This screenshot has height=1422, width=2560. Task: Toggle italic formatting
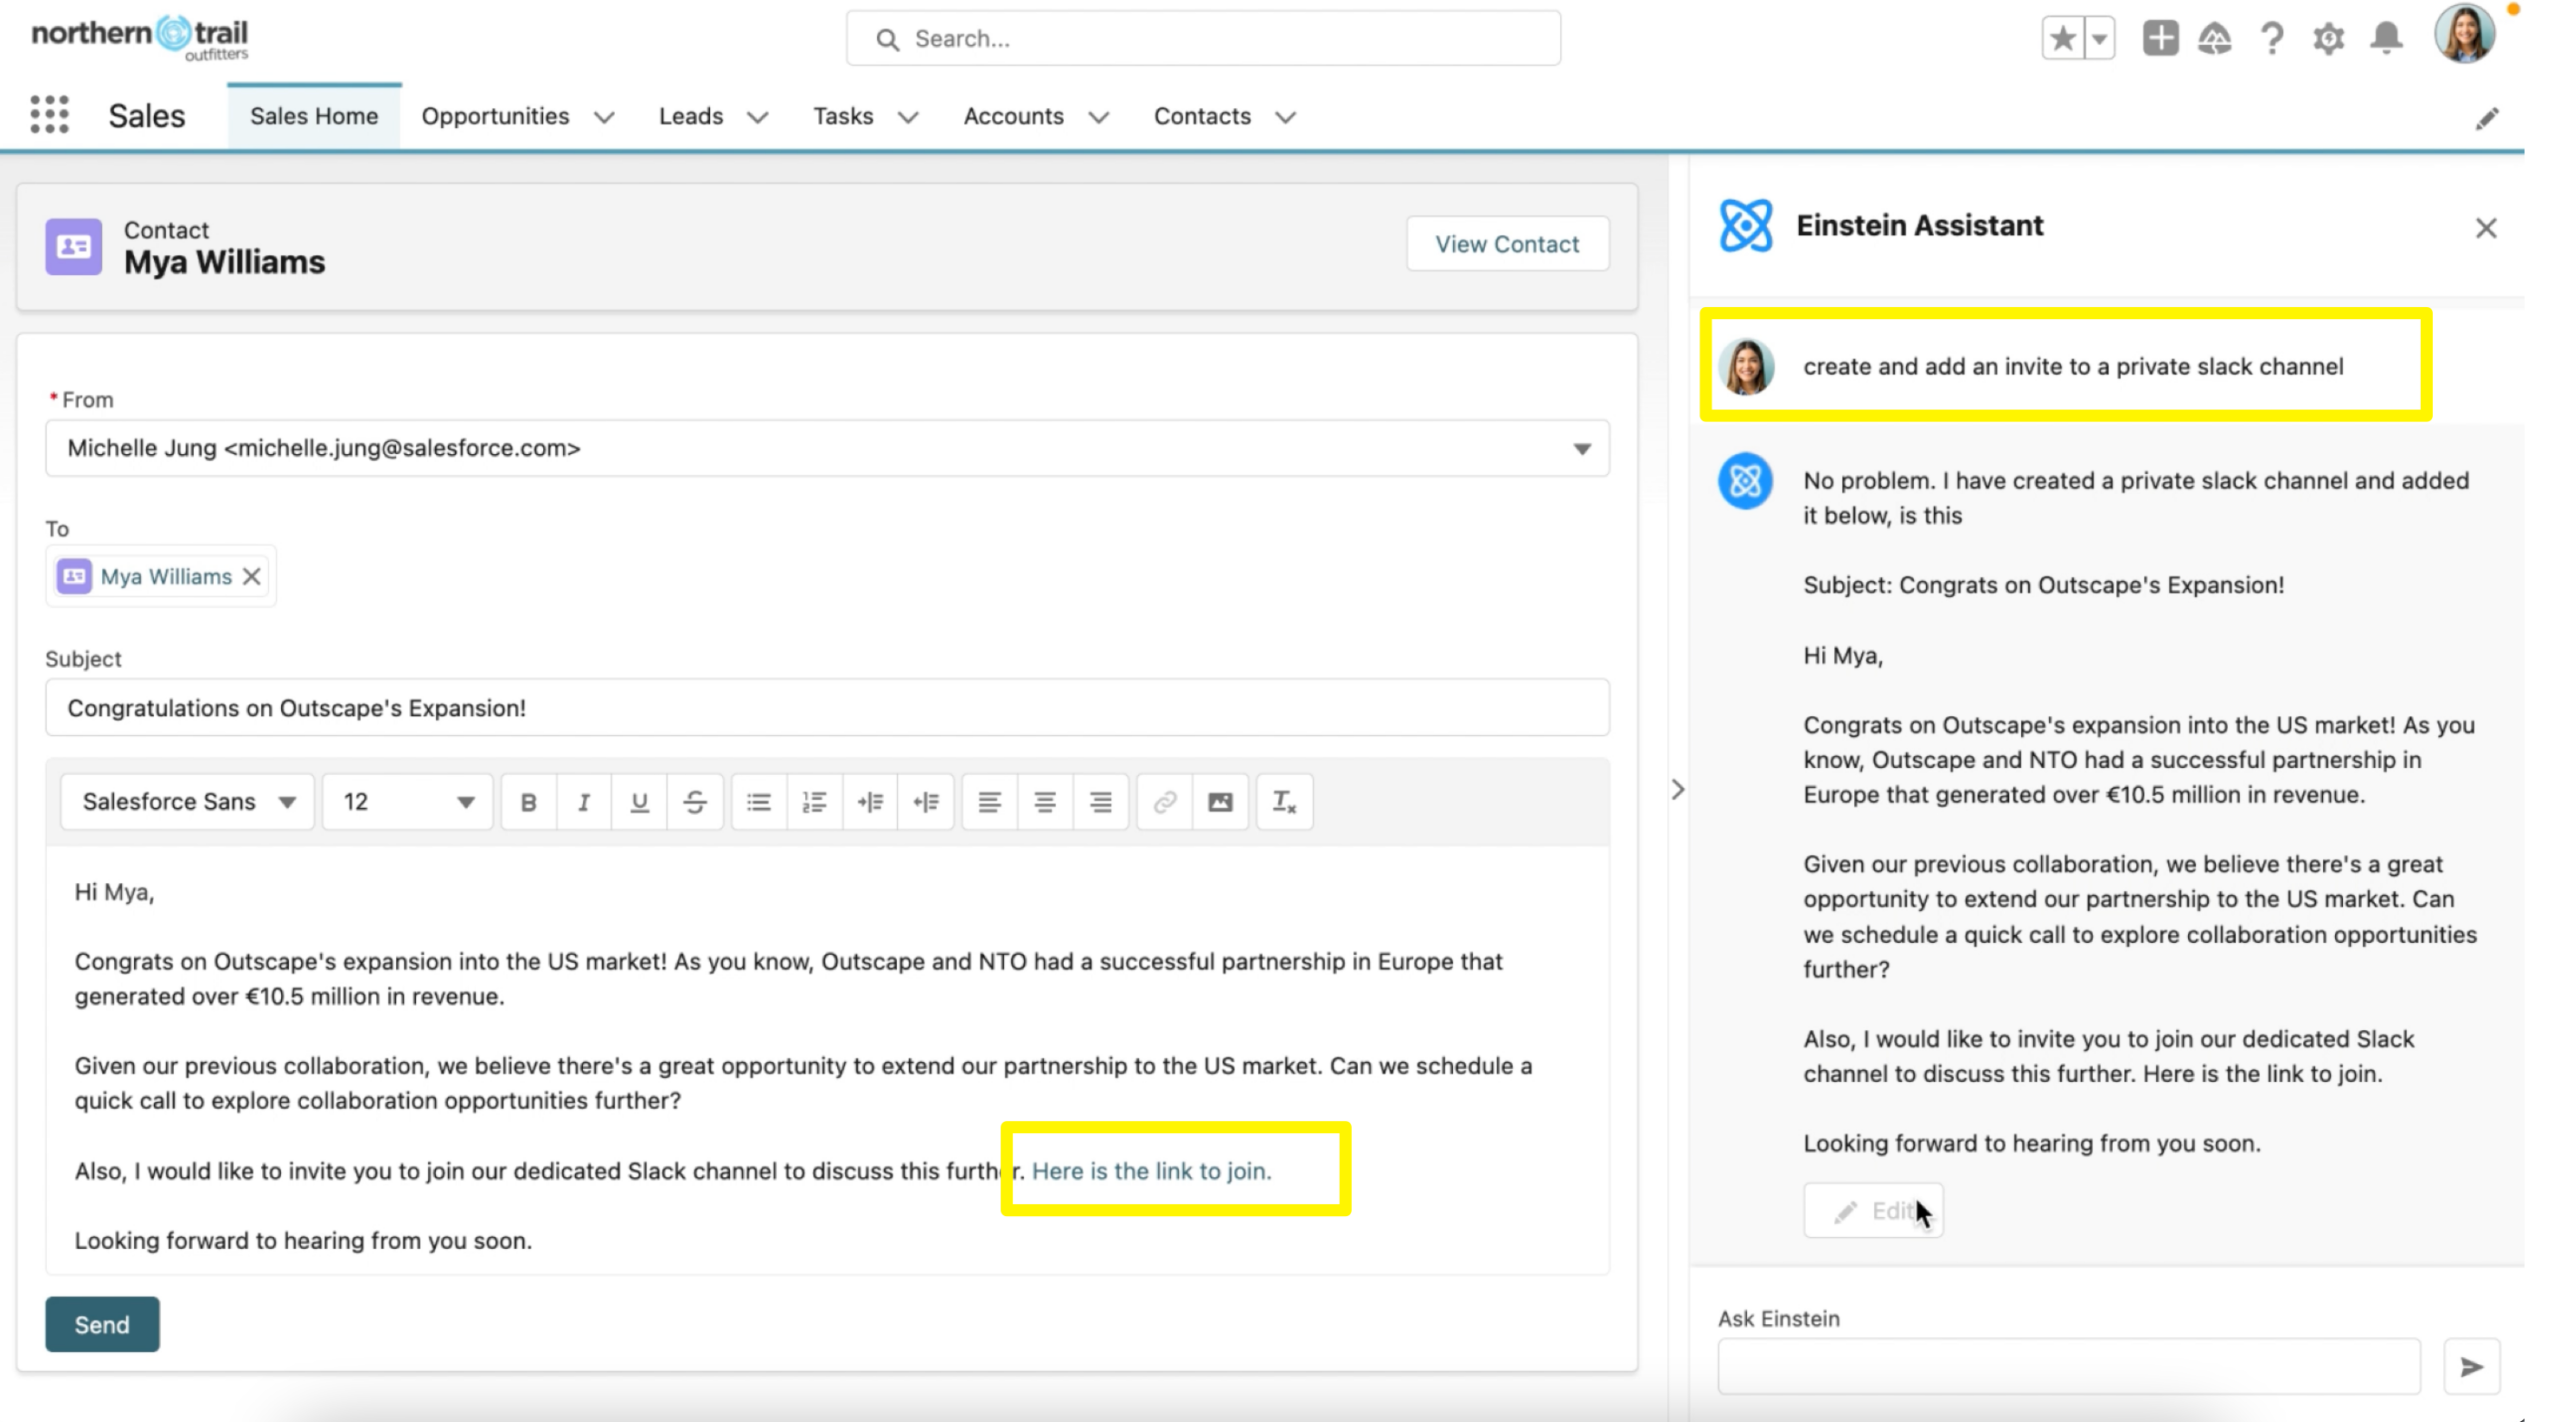point(584,802)
